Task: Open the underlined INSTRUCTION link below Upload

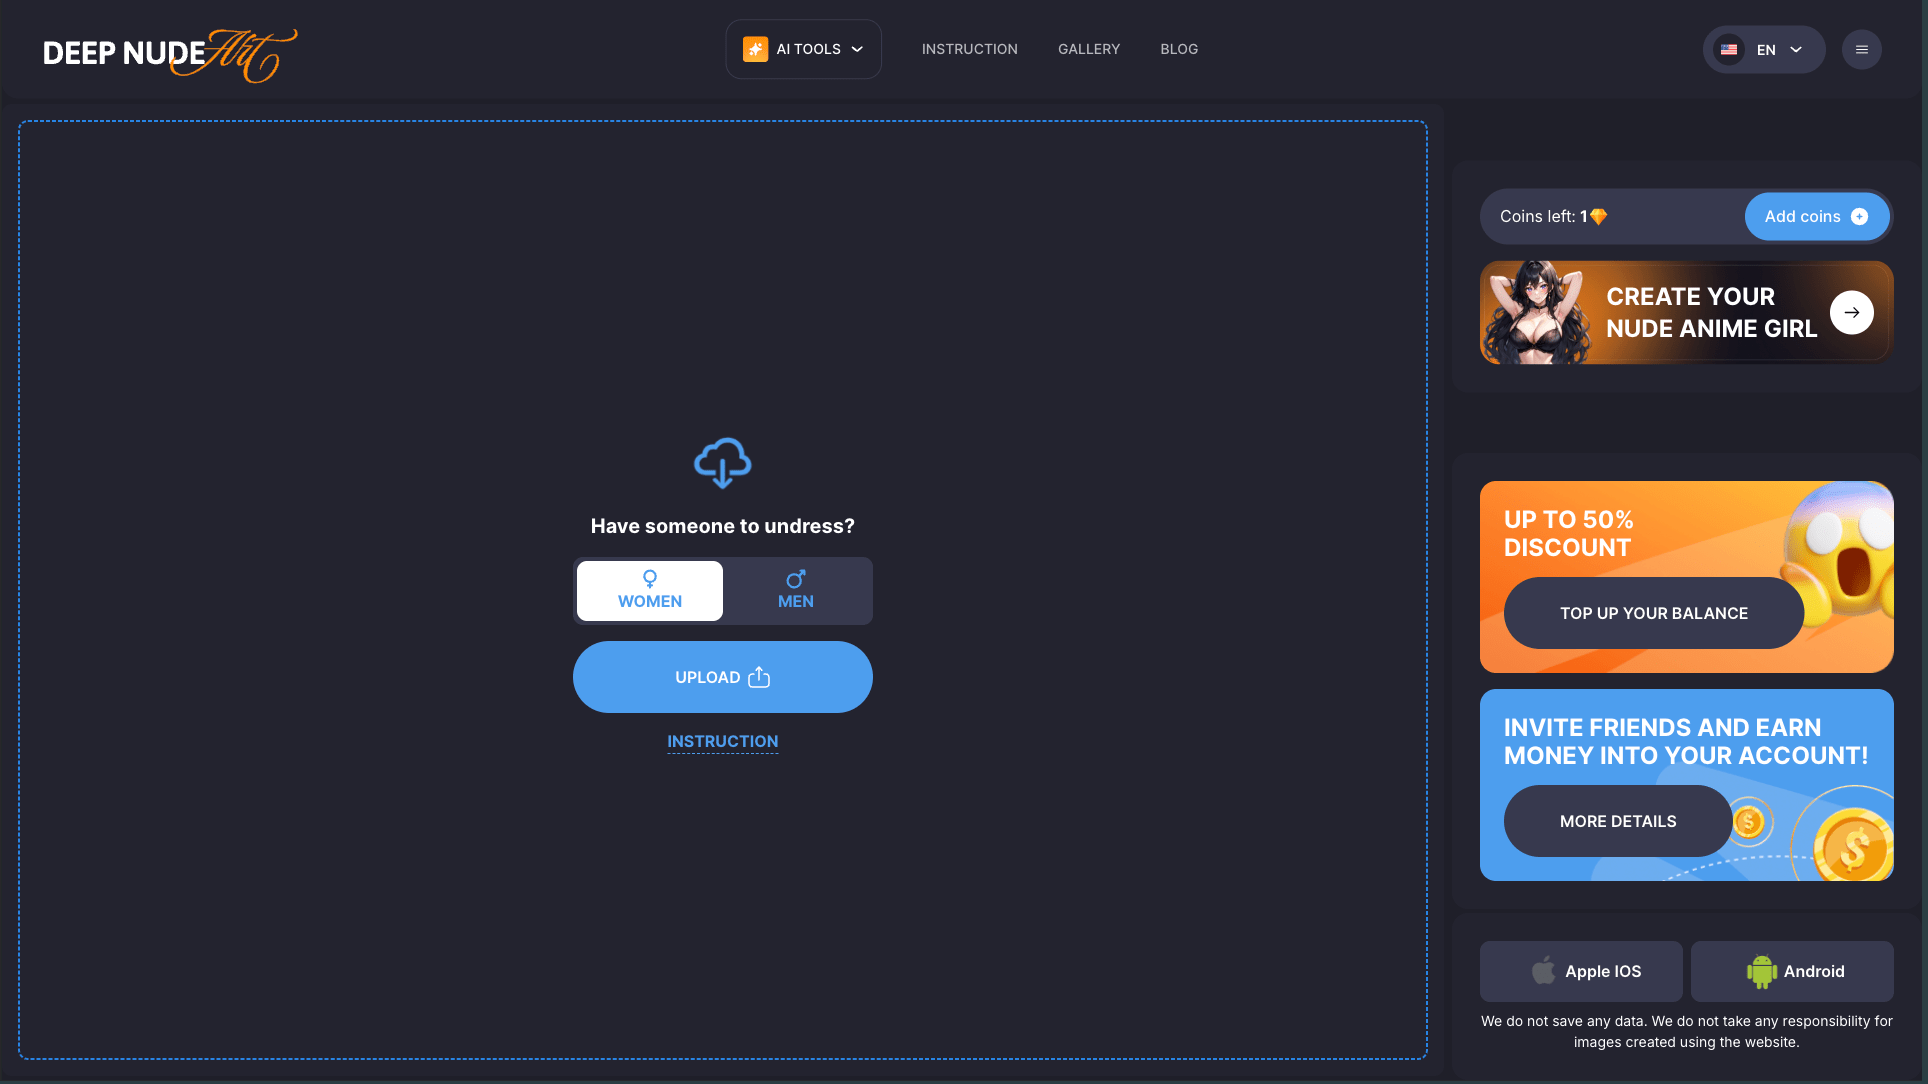Action: click(x=722, y=741)
